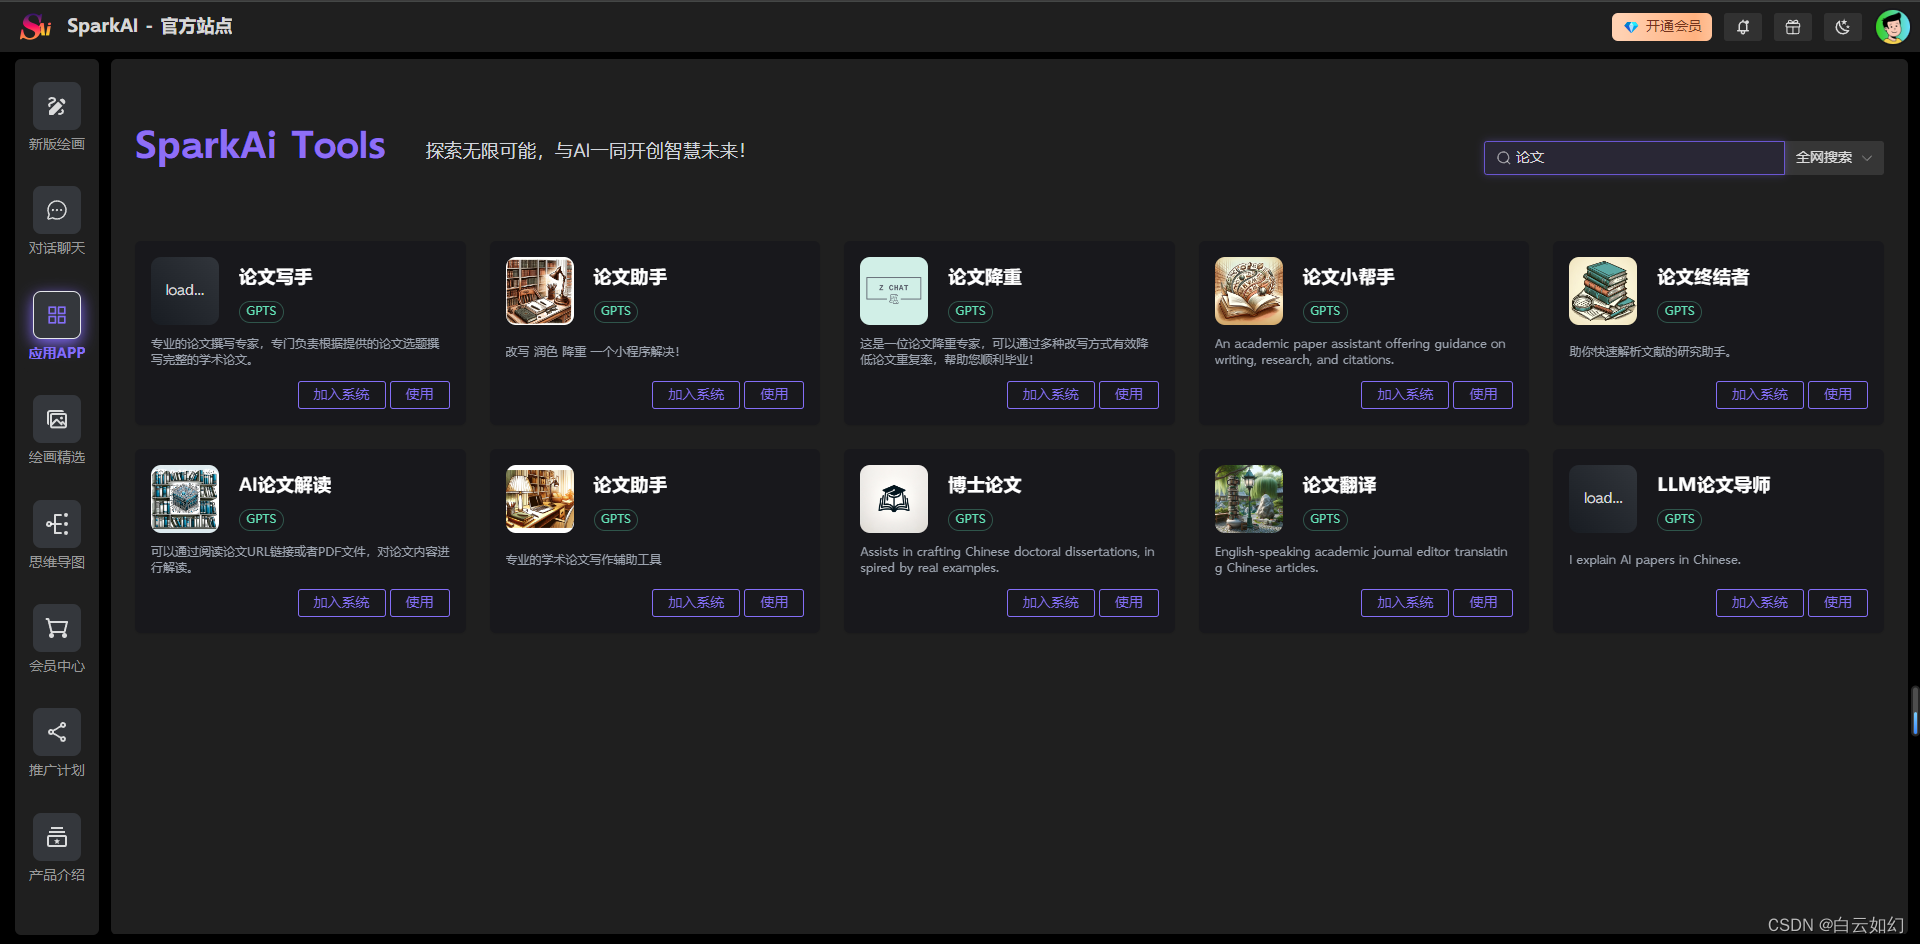
Task: Click first-row 论文助手 library thumbnail
Action: pyautogui.click(x=540, y=291)
